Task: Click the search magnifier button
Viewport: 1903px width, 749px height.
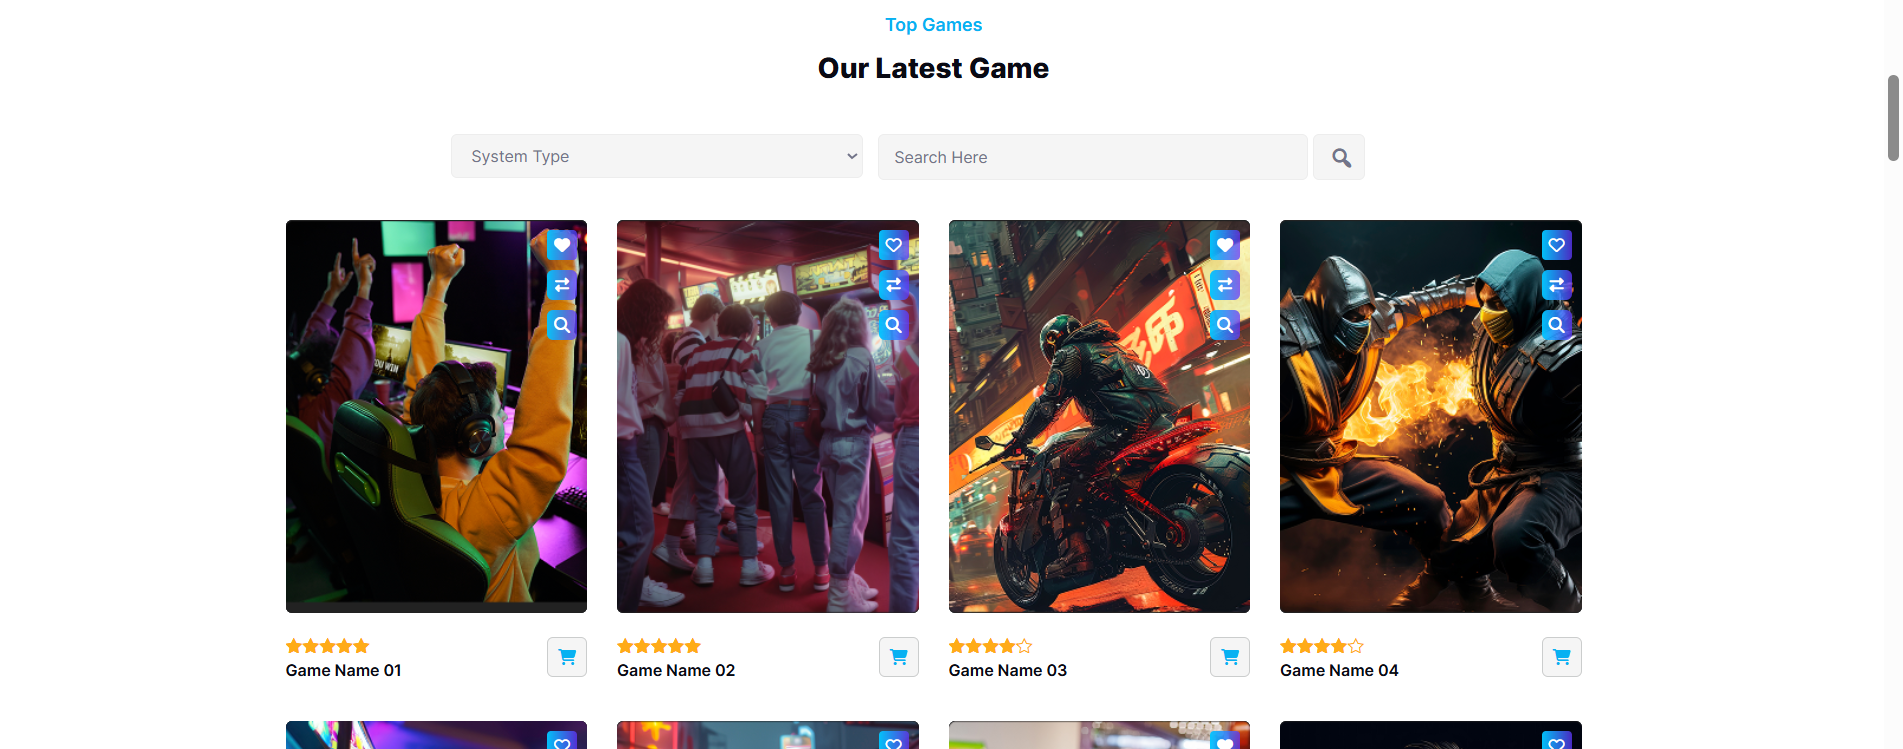Action: pyautogui.click(x=1340, y=157)
